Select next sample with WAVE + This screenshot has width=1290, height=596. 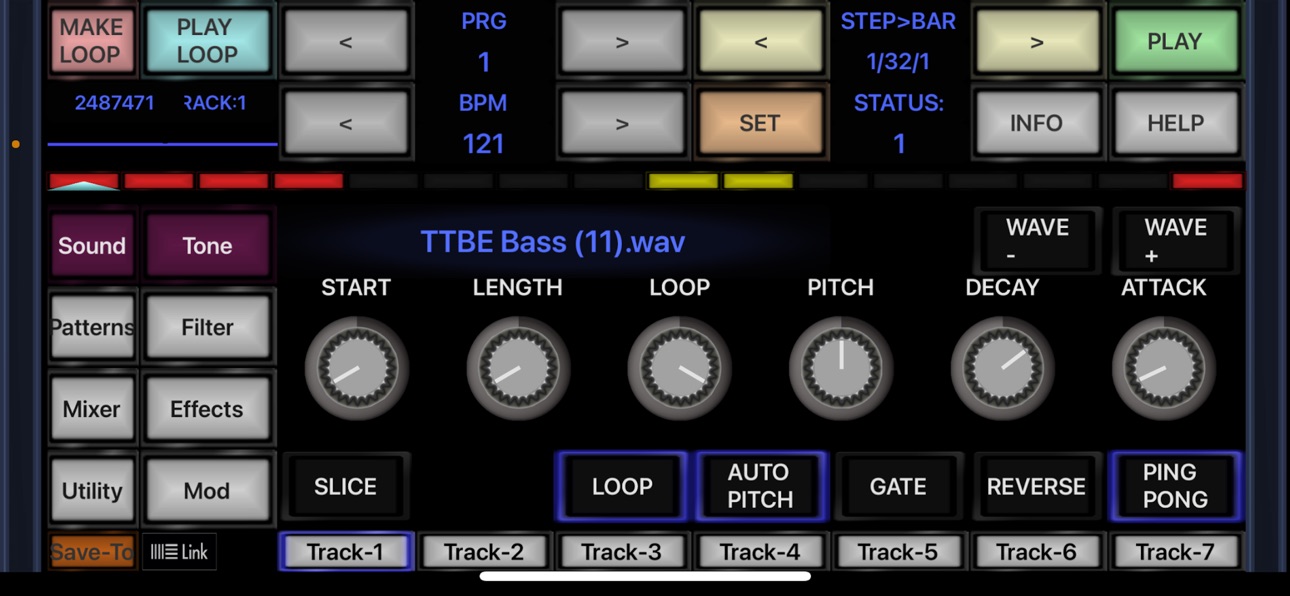(x=1175, y=241)
